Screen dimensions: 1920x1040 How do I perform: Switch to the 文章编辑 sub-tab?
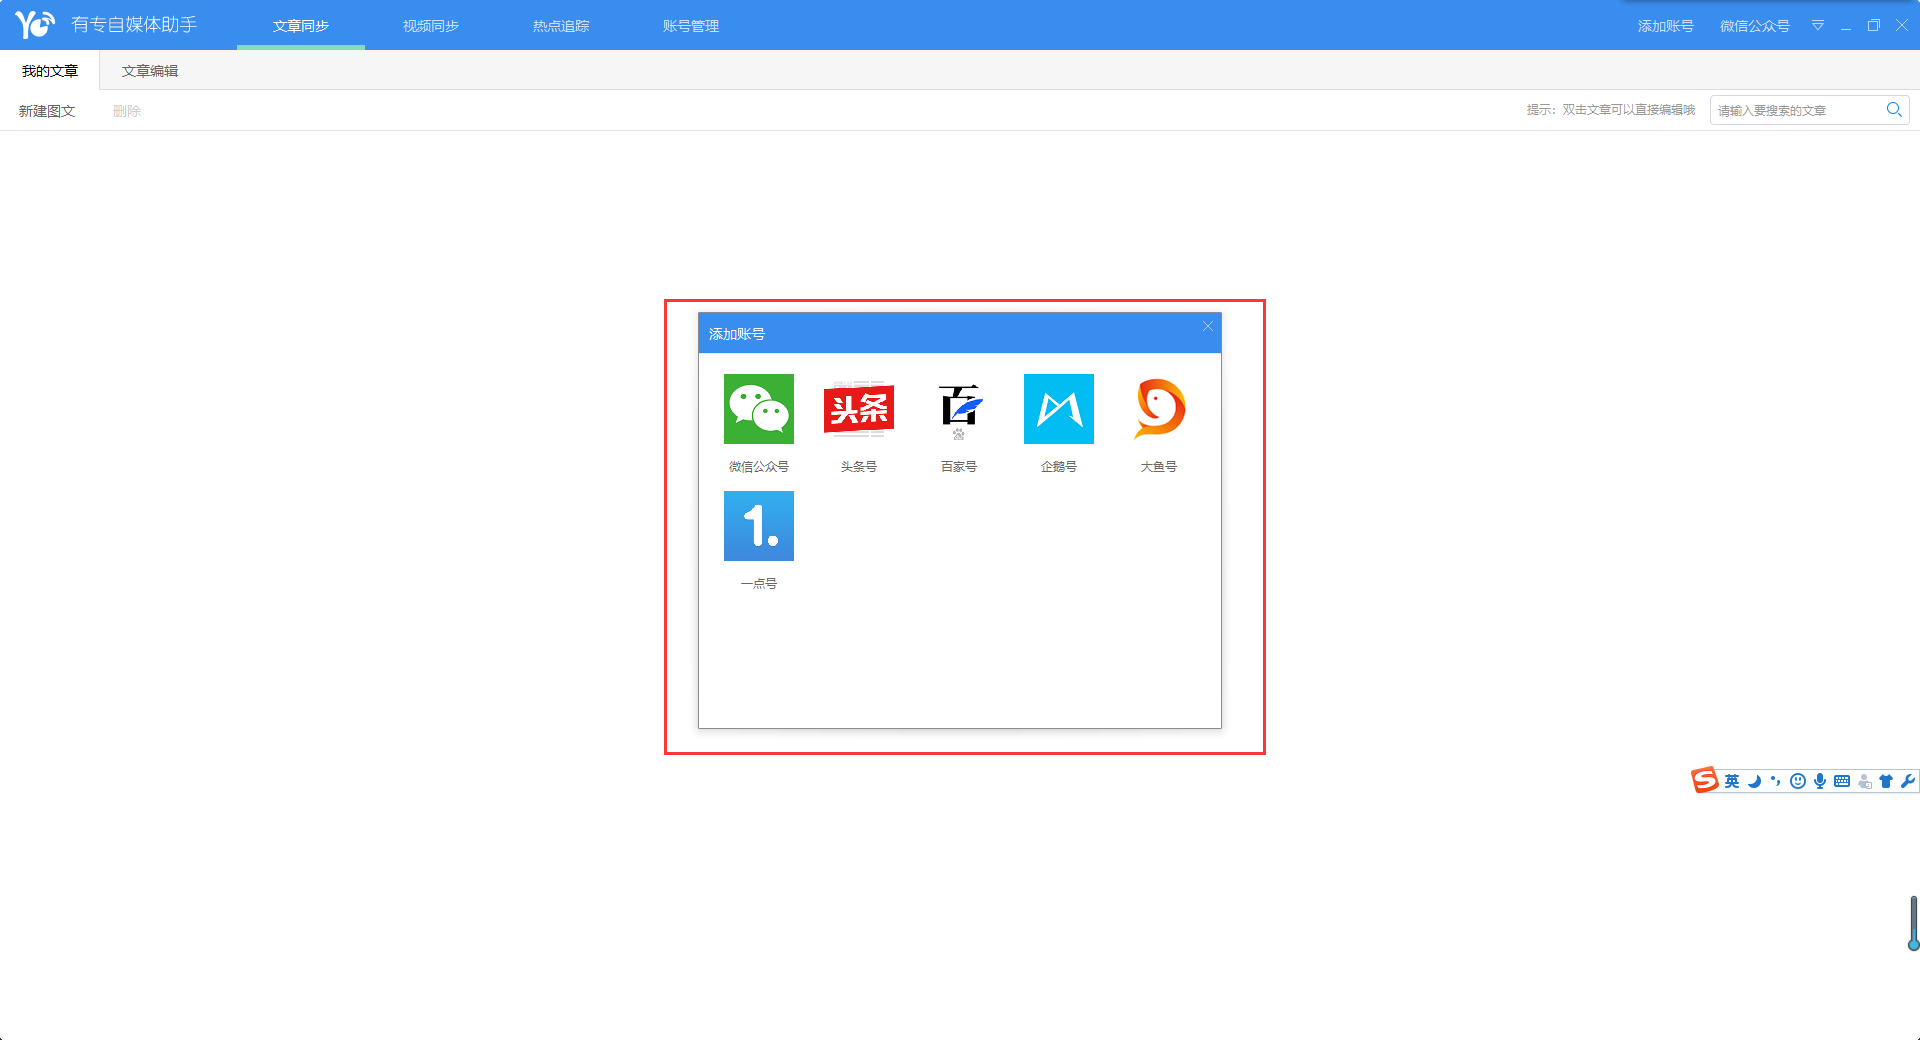[150, 71]
